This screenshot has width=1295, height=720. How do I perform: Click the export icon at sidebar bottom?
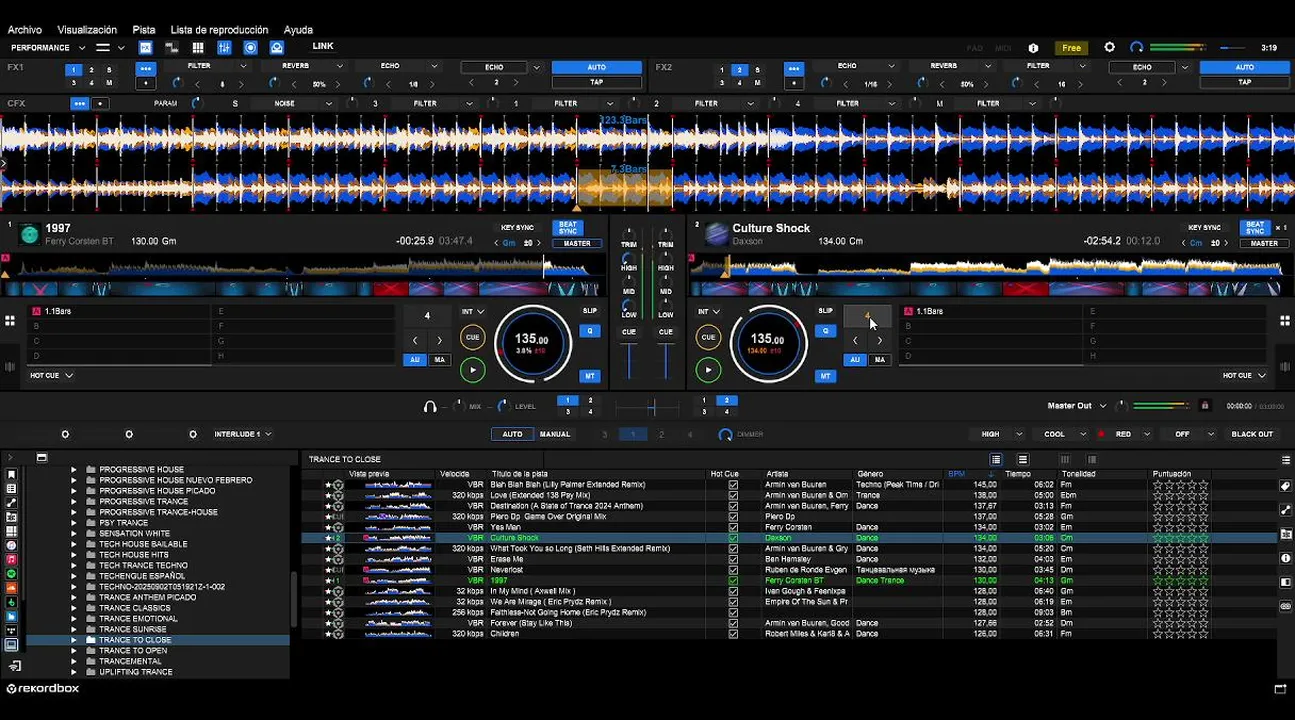coord(14,666)
